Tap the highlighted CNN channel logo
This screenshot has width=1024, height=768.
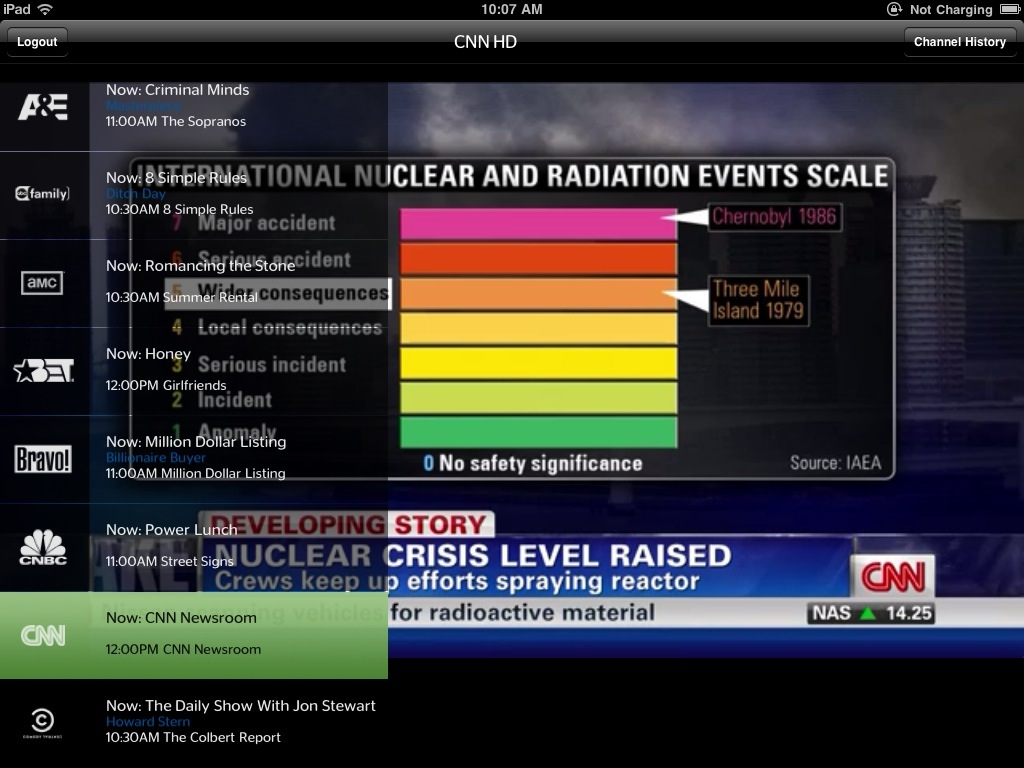tap(43, 635)
